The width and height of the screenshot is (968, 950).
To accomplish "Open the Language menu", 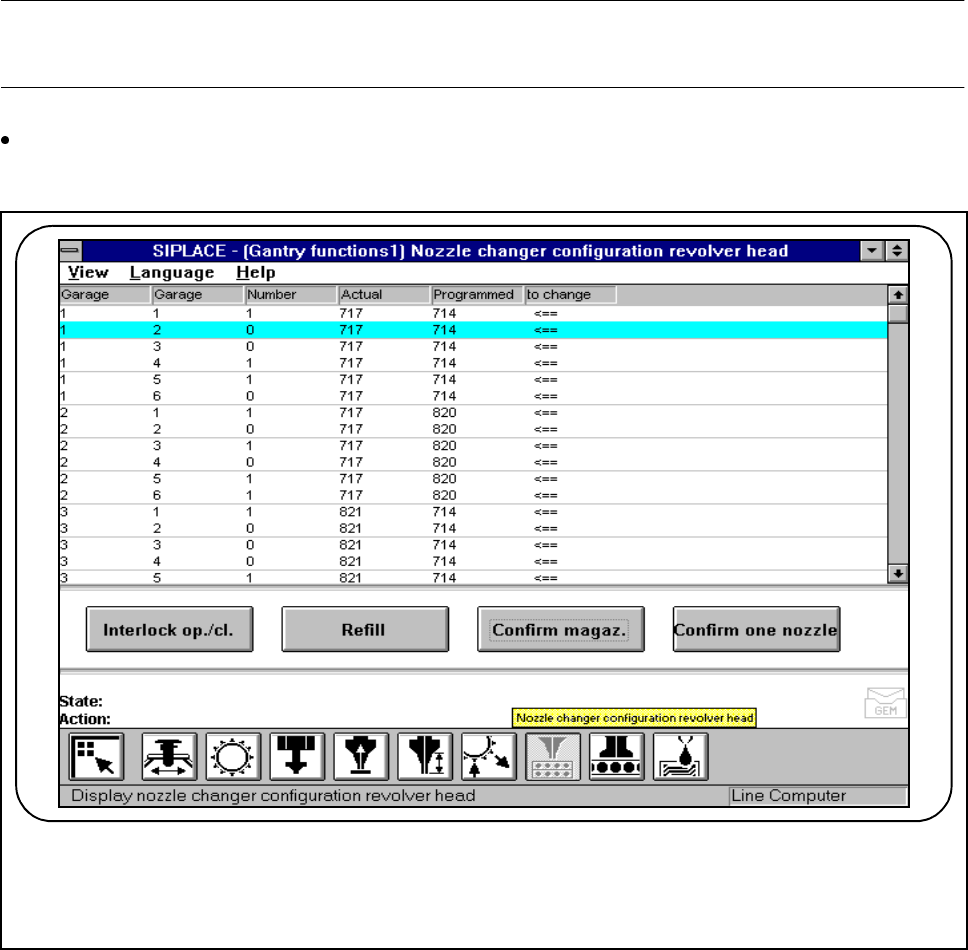I will [172, 272].
